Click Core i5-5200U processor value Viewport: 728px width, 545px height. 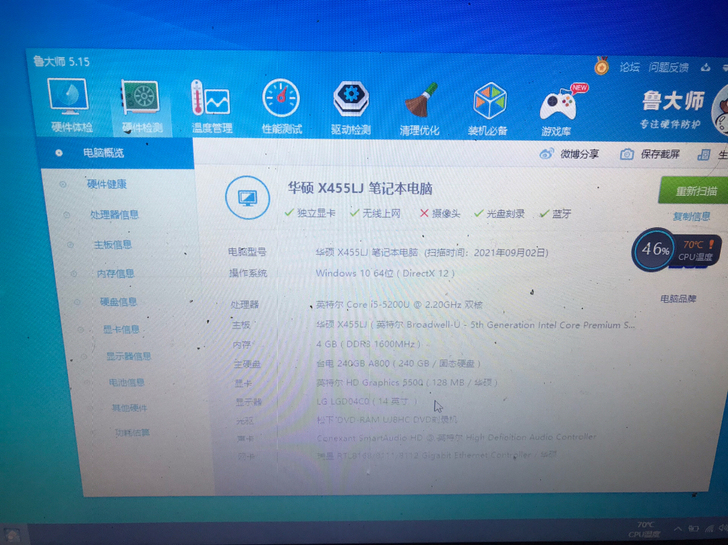[x=399, y=305]
